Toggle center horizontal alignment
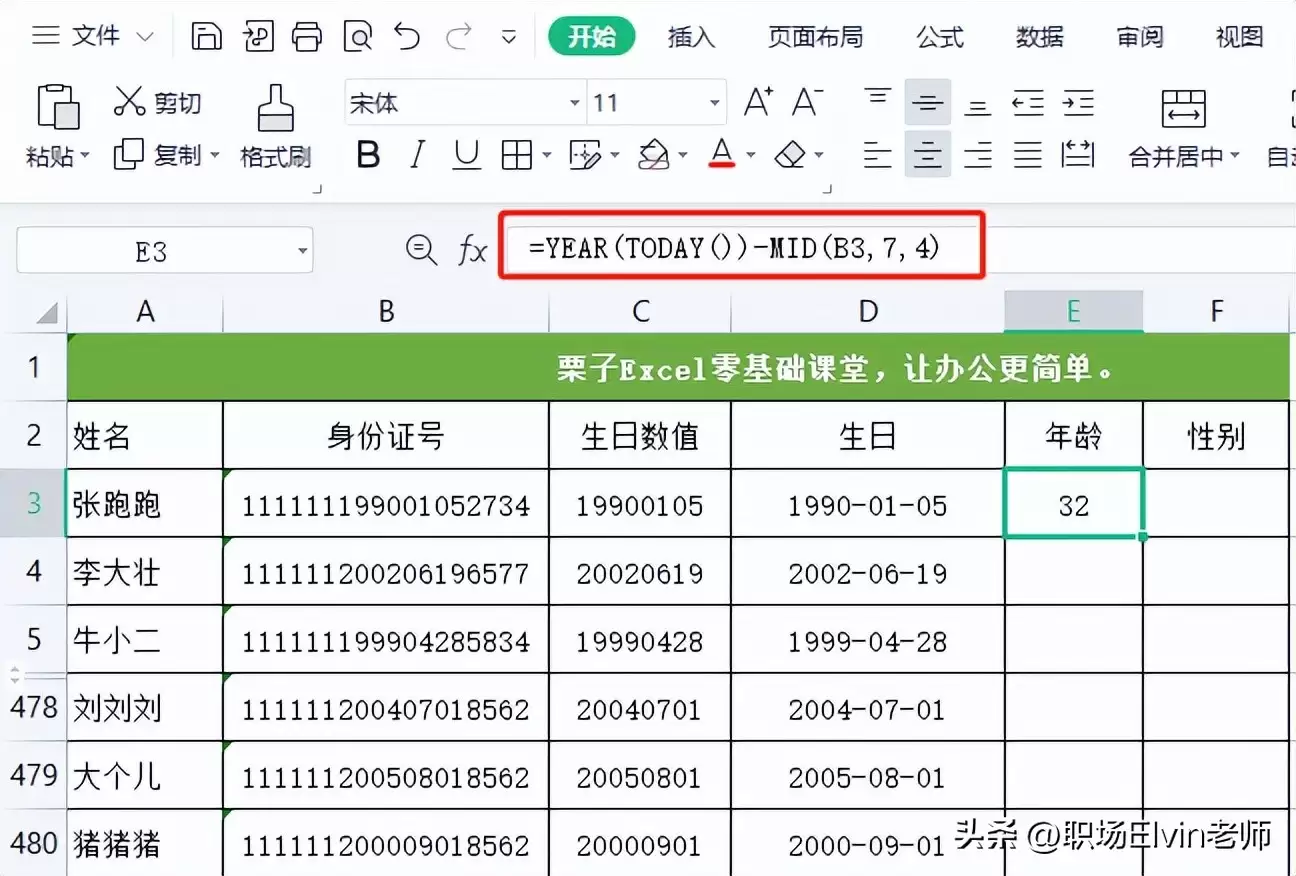Screen dimensions: 1296x876 pos(927,155)
